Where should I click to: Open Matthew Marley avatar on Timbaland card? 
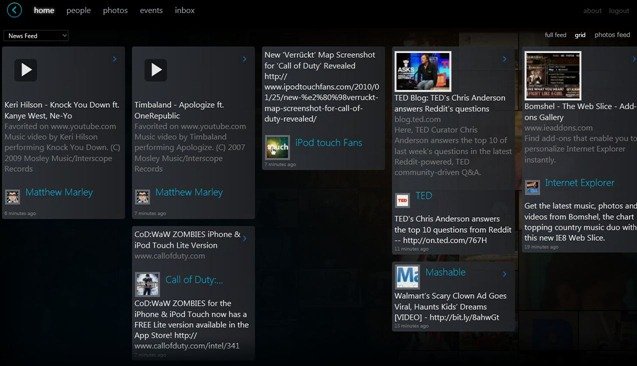click(143, 197)
